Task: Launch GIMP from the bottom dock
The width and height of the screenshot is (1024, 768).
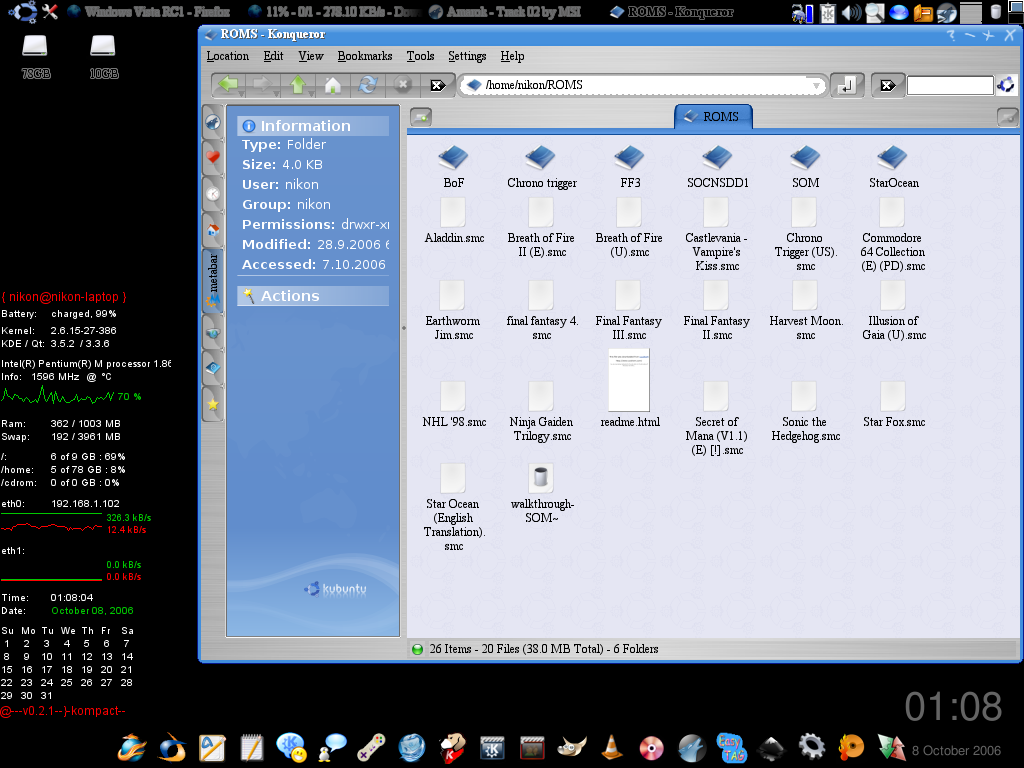Action: [572, 748]
